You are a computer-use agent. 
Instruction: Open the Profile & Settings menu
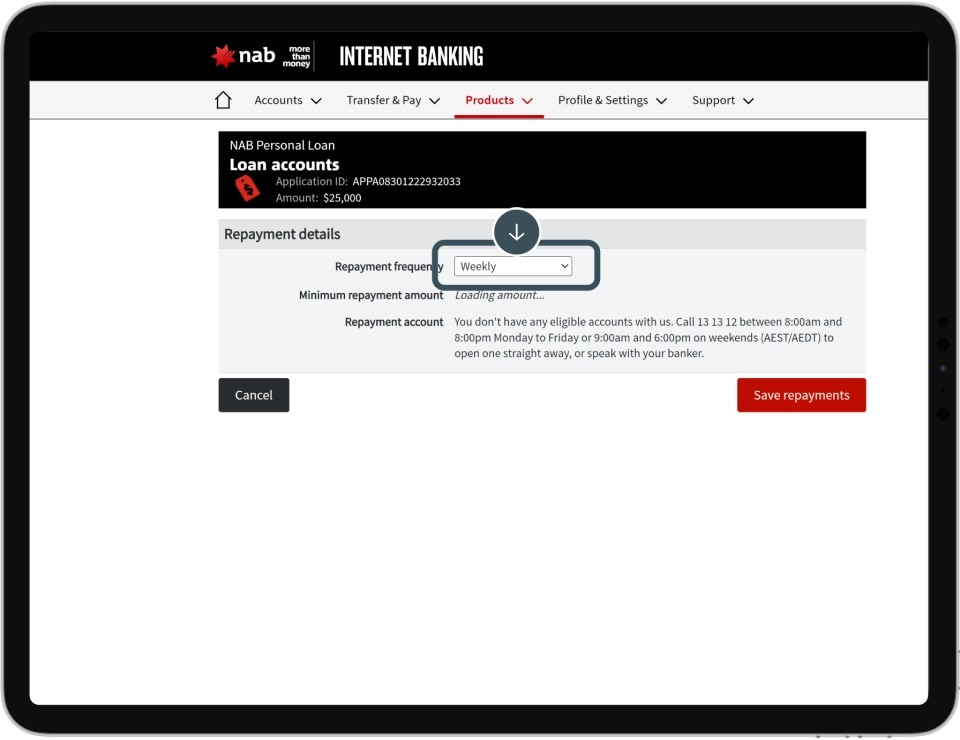point(602,100)
